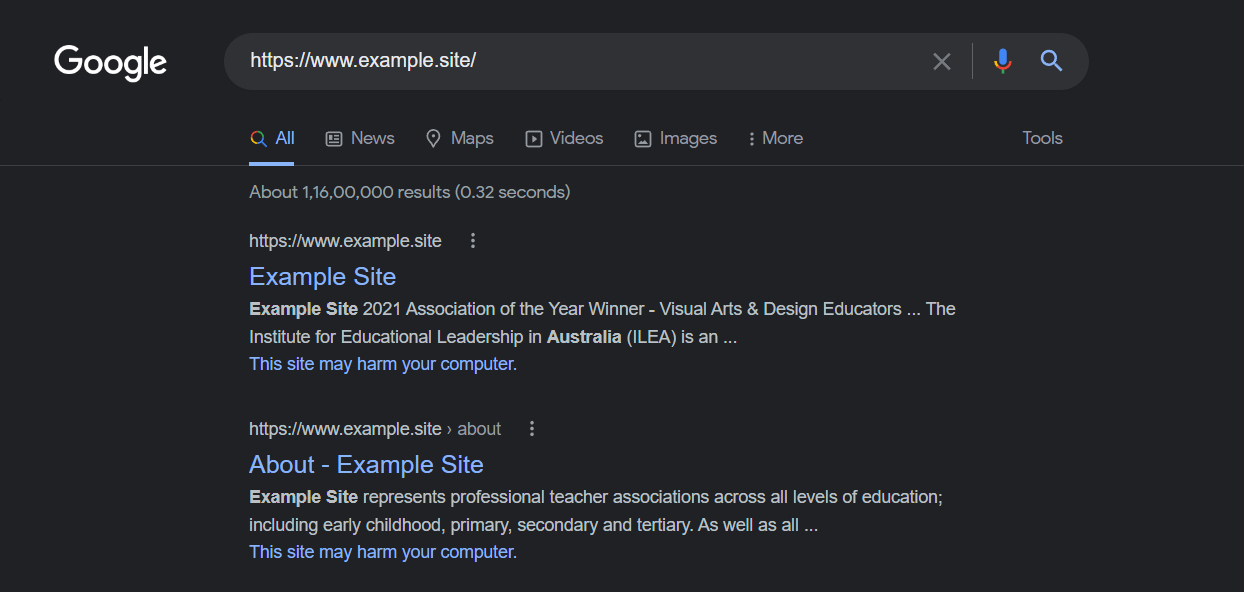1244x592 pixels.
Task: Open the About - Example Site result
Action: (x=366, y=465)
